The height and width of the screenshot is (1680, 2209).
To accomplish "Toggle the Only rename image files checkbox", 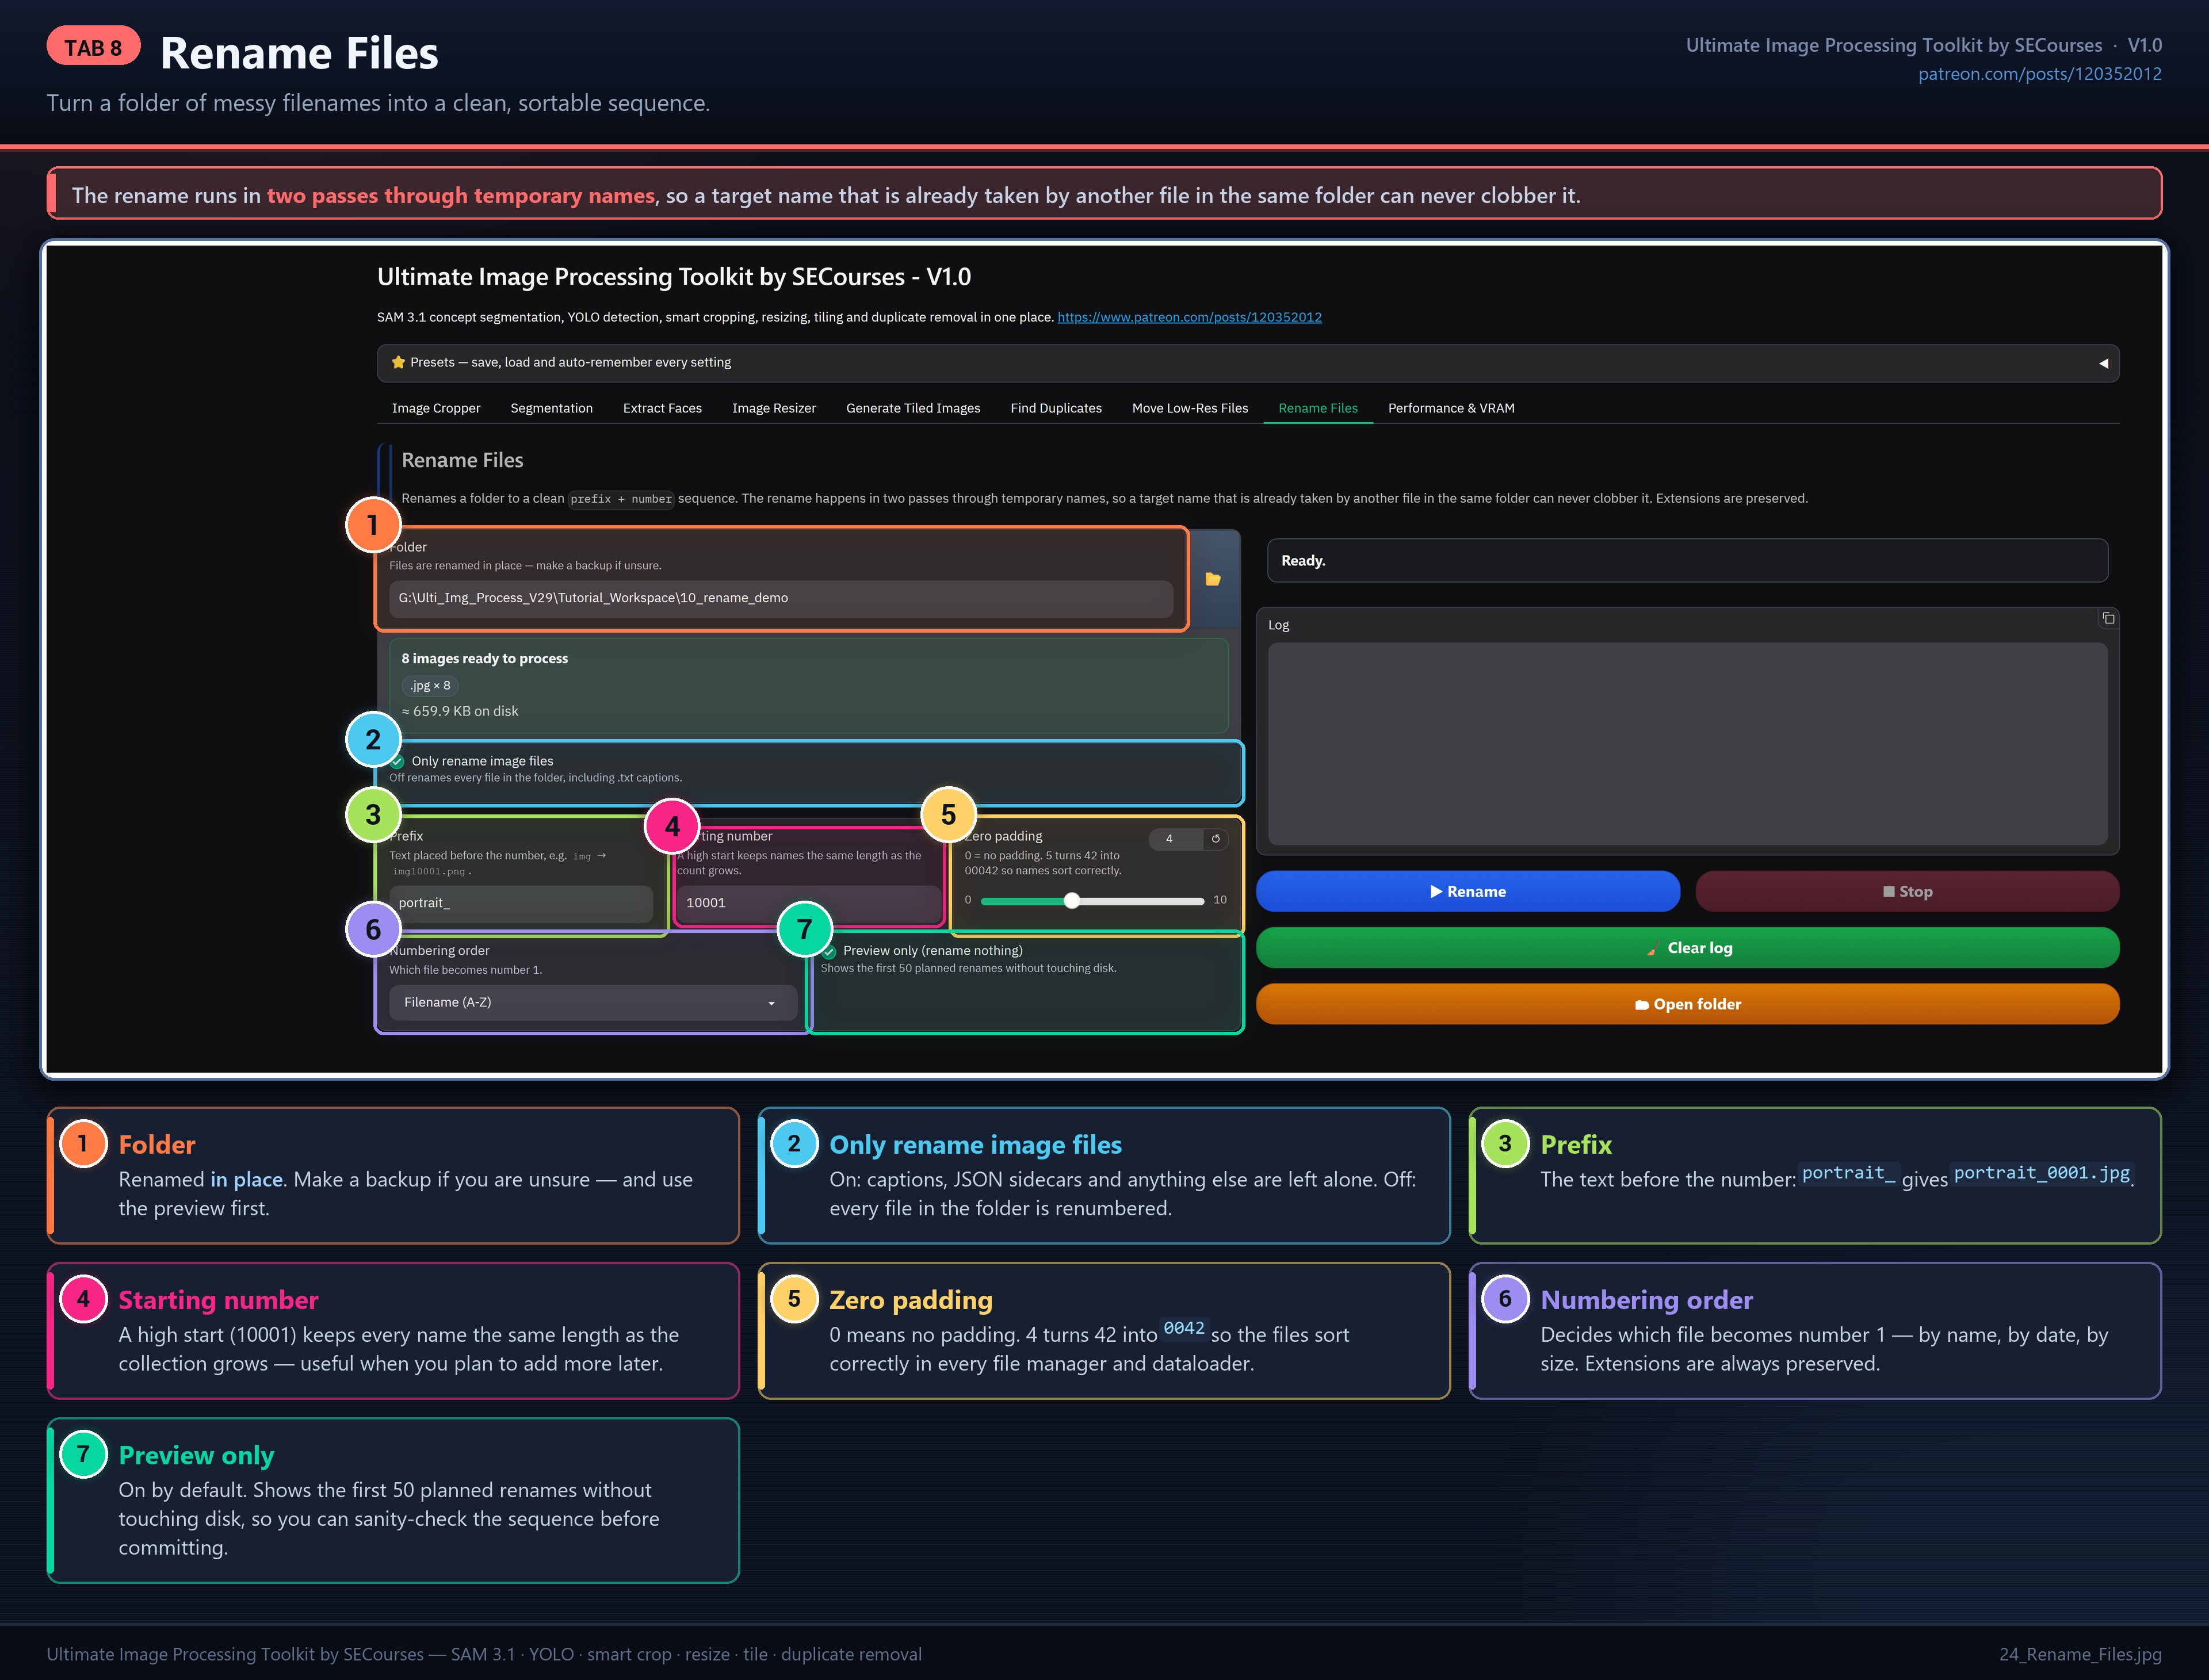I will tap(398, 762).
